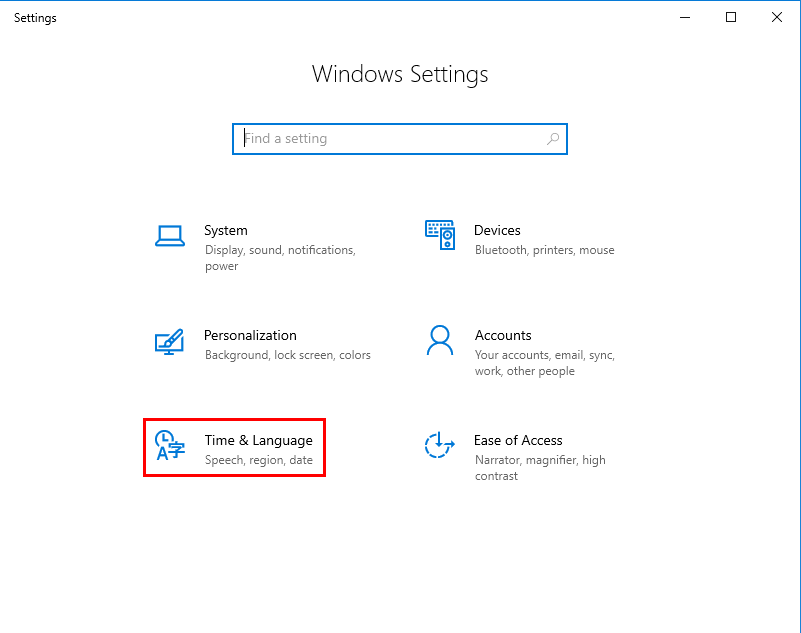Open the Accounts settings title

(503, 335)
